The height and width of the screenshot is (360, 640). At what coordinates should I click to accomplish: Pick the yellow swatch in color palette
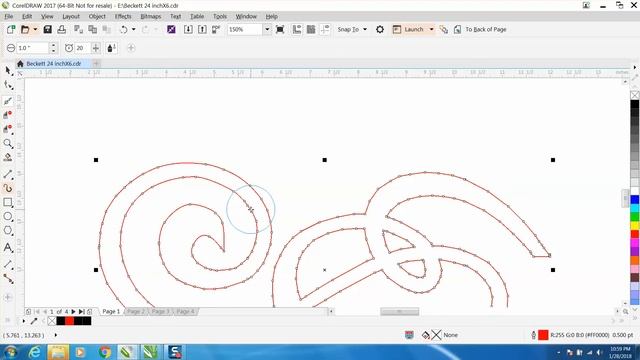pyautogui.click(x=635, y=225)
